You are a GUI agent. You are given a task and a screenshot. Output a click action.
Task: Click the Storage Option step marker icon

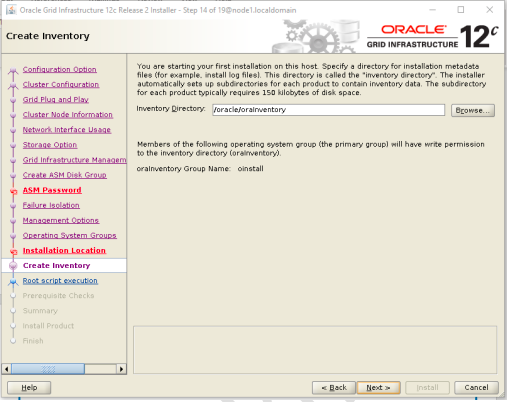[13, 145]
